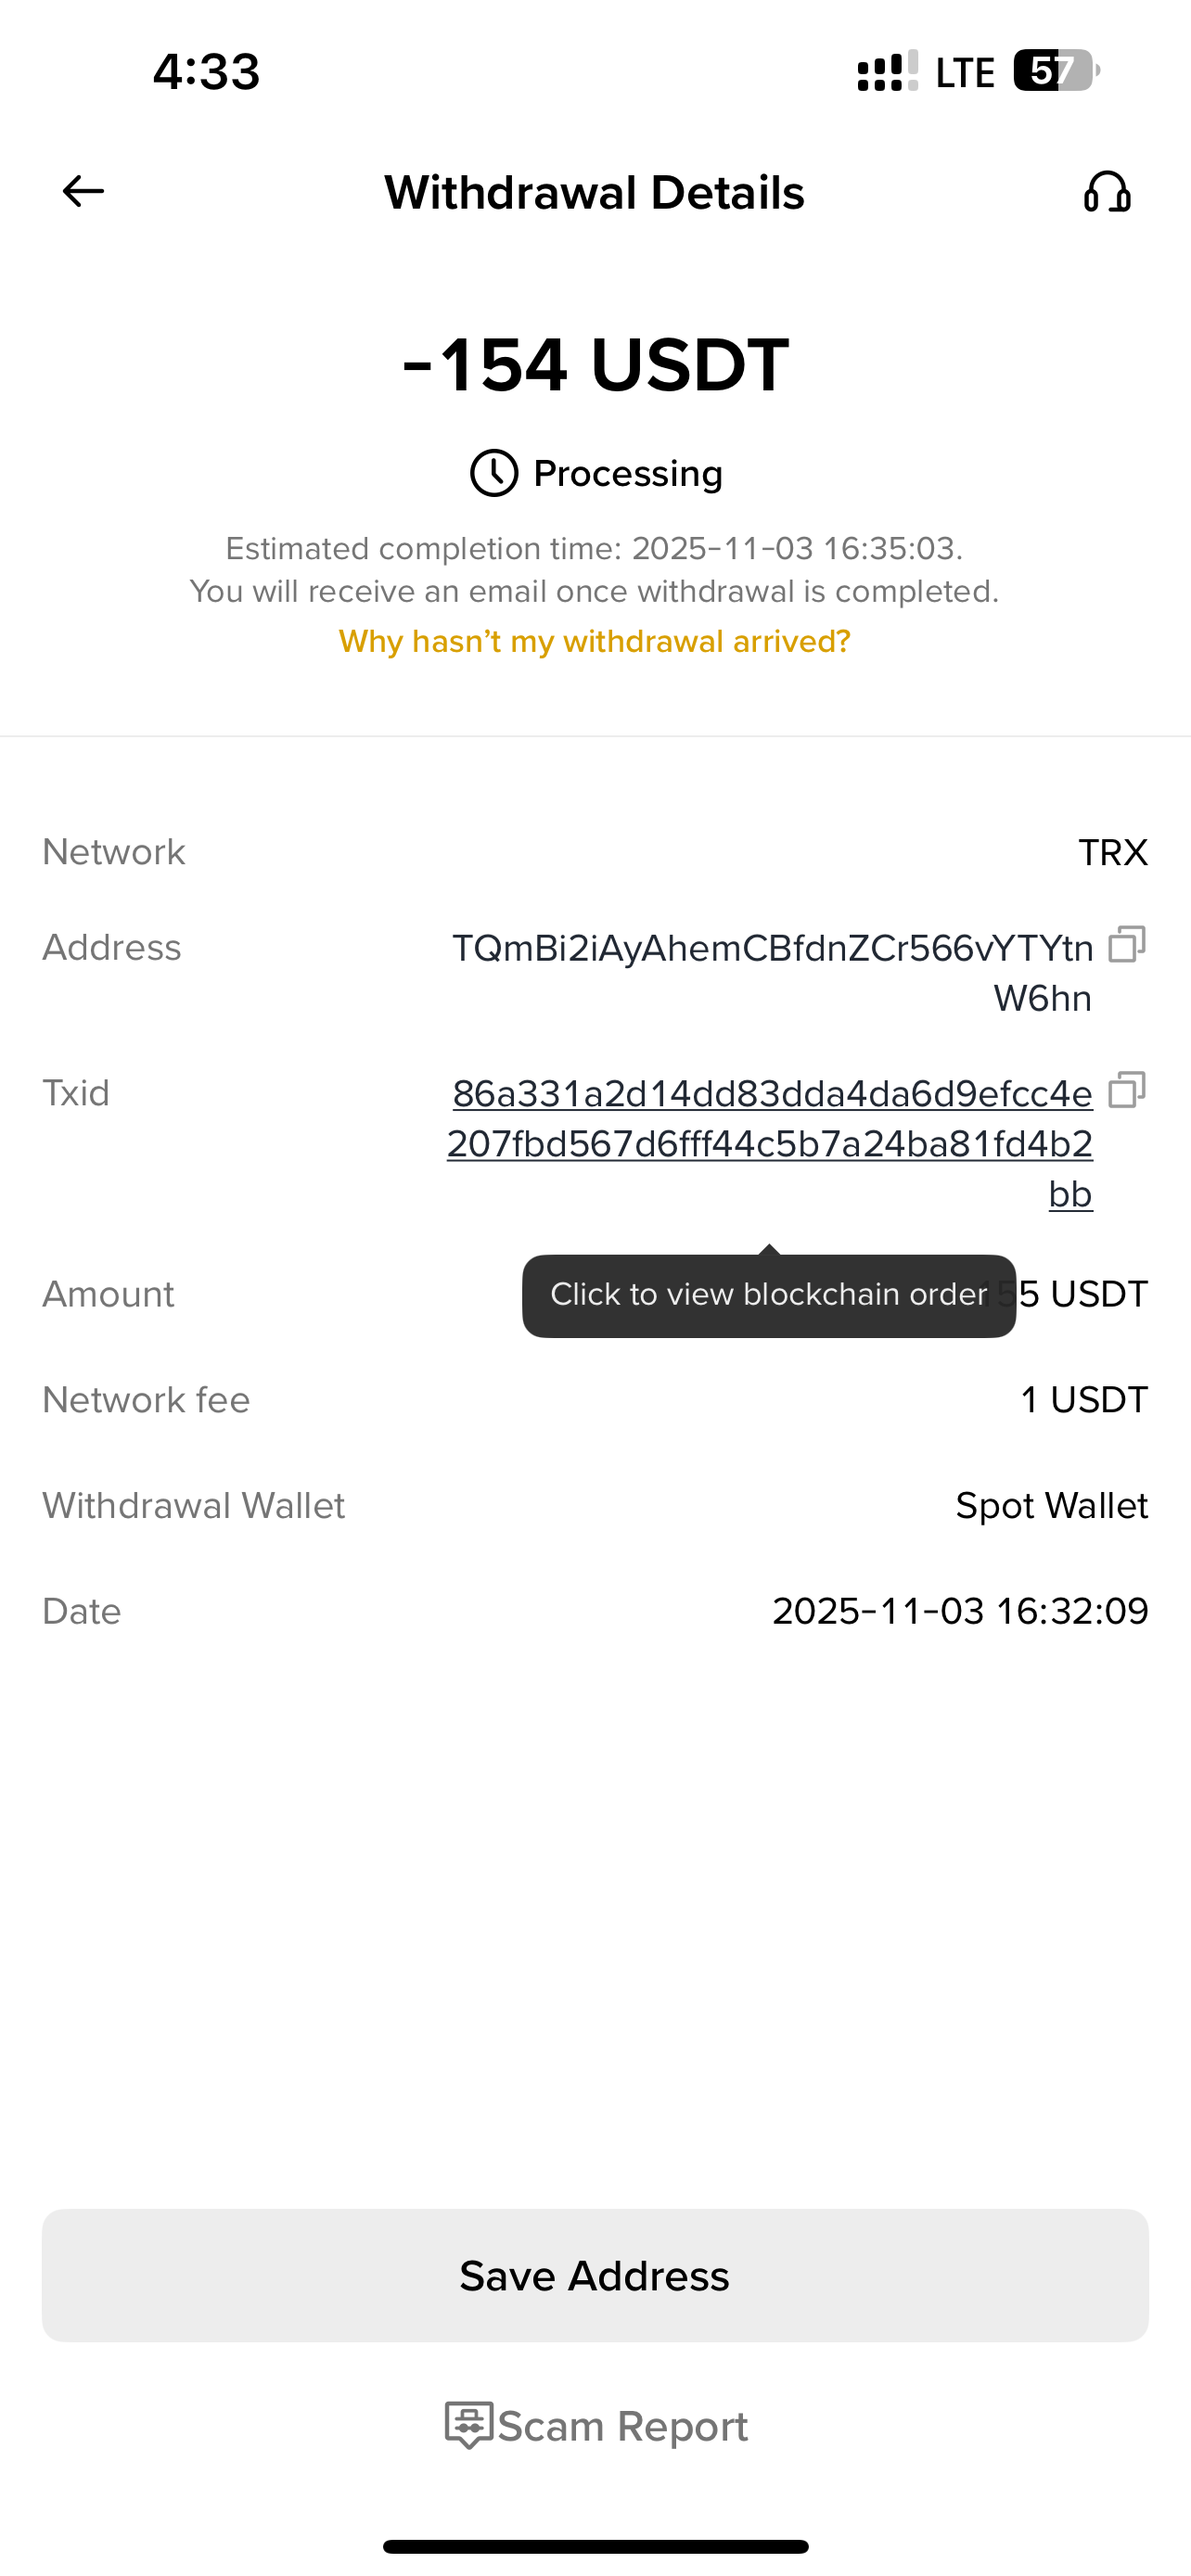
Task: Tap the 1 USDT network fee value
Action: coord(1084,1400)
